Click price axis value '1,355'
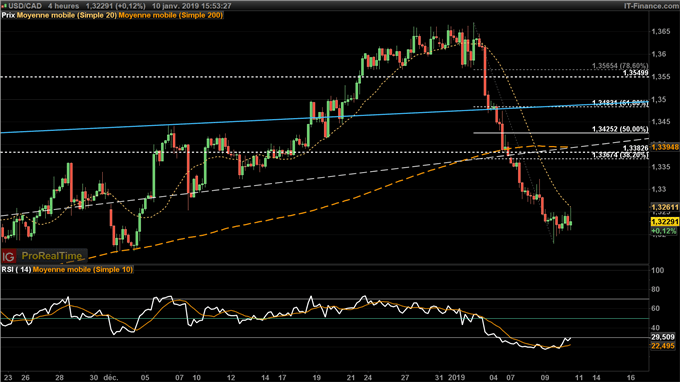This screenshot has width=680, height=382. tap(660, 76)
